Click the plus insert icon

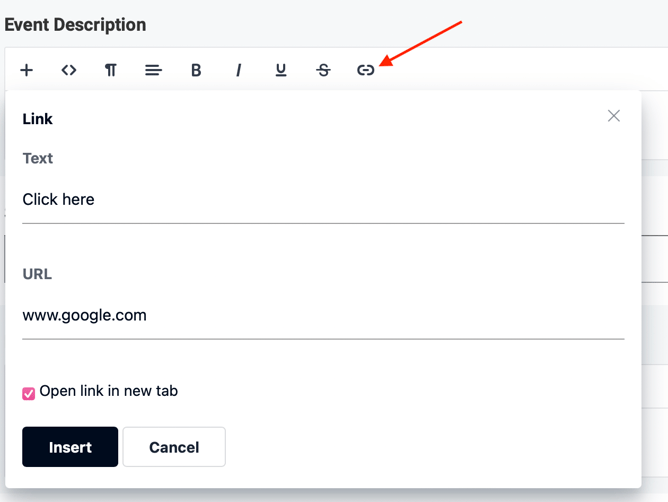pyautogui.click(x=27, y=70)
